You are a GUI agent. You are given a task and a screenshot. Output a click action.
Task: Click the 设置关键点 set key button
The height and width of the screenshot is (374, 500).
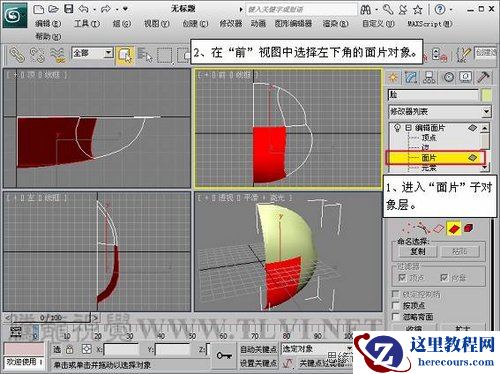point(258,363)
